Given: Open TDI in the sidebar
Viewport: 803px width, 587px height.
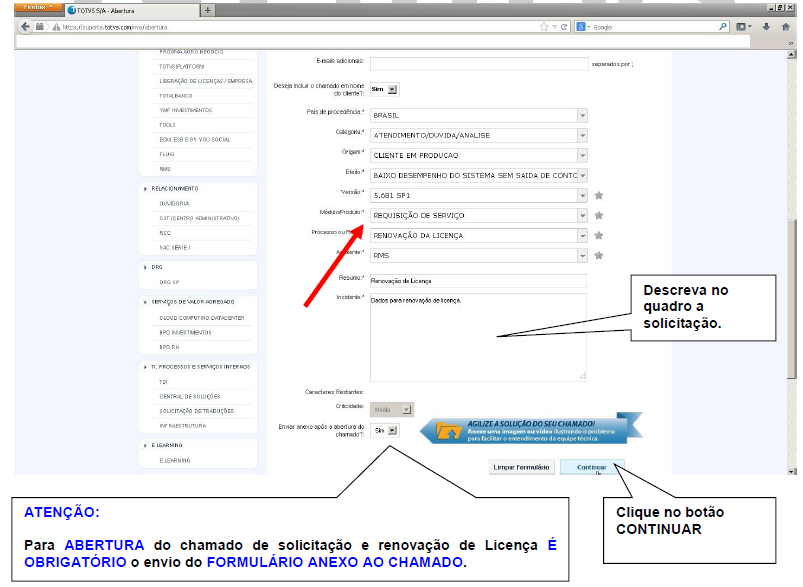Looking at the screenshot, I should [163, 382].
